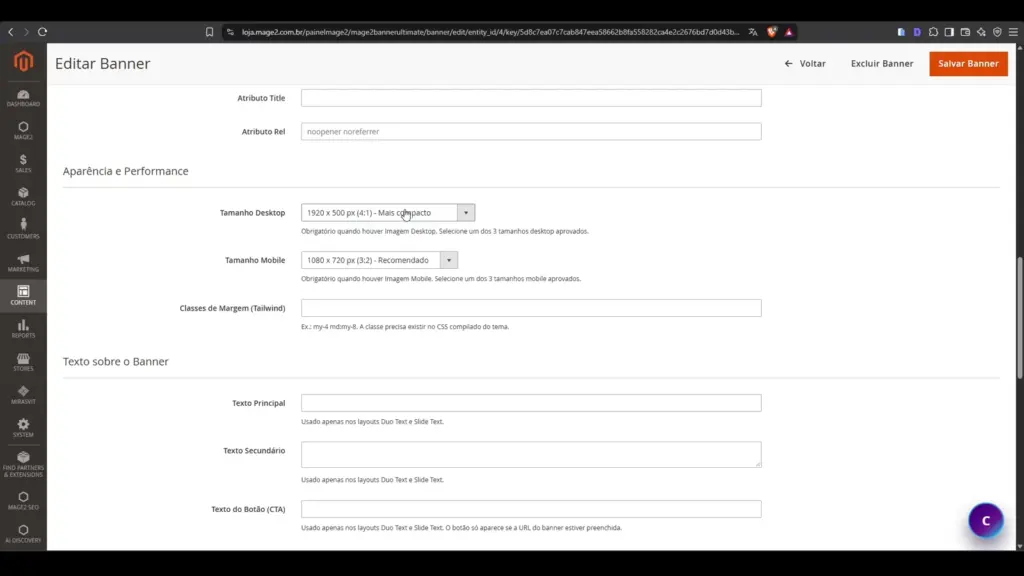Open the Catalog sidebar menu

pyautogui.click(x=23, y=197)
